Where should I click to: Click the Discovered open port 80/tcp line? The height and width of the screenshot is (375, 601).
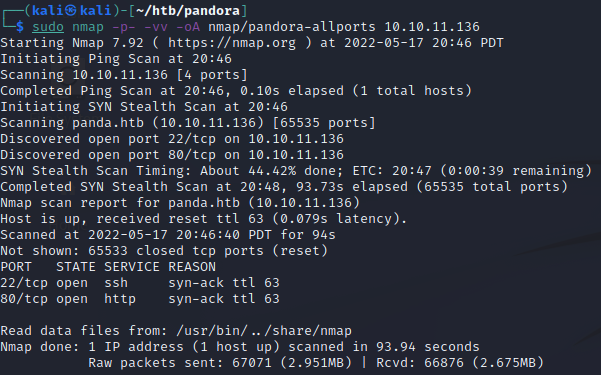pos(172,155)
